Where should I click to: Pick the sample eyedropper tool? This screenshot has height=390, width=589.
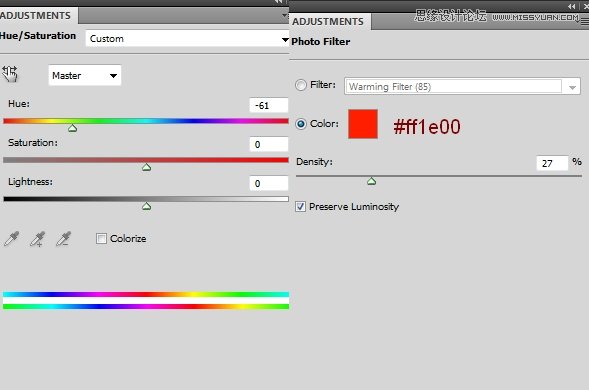coord(11,239)
